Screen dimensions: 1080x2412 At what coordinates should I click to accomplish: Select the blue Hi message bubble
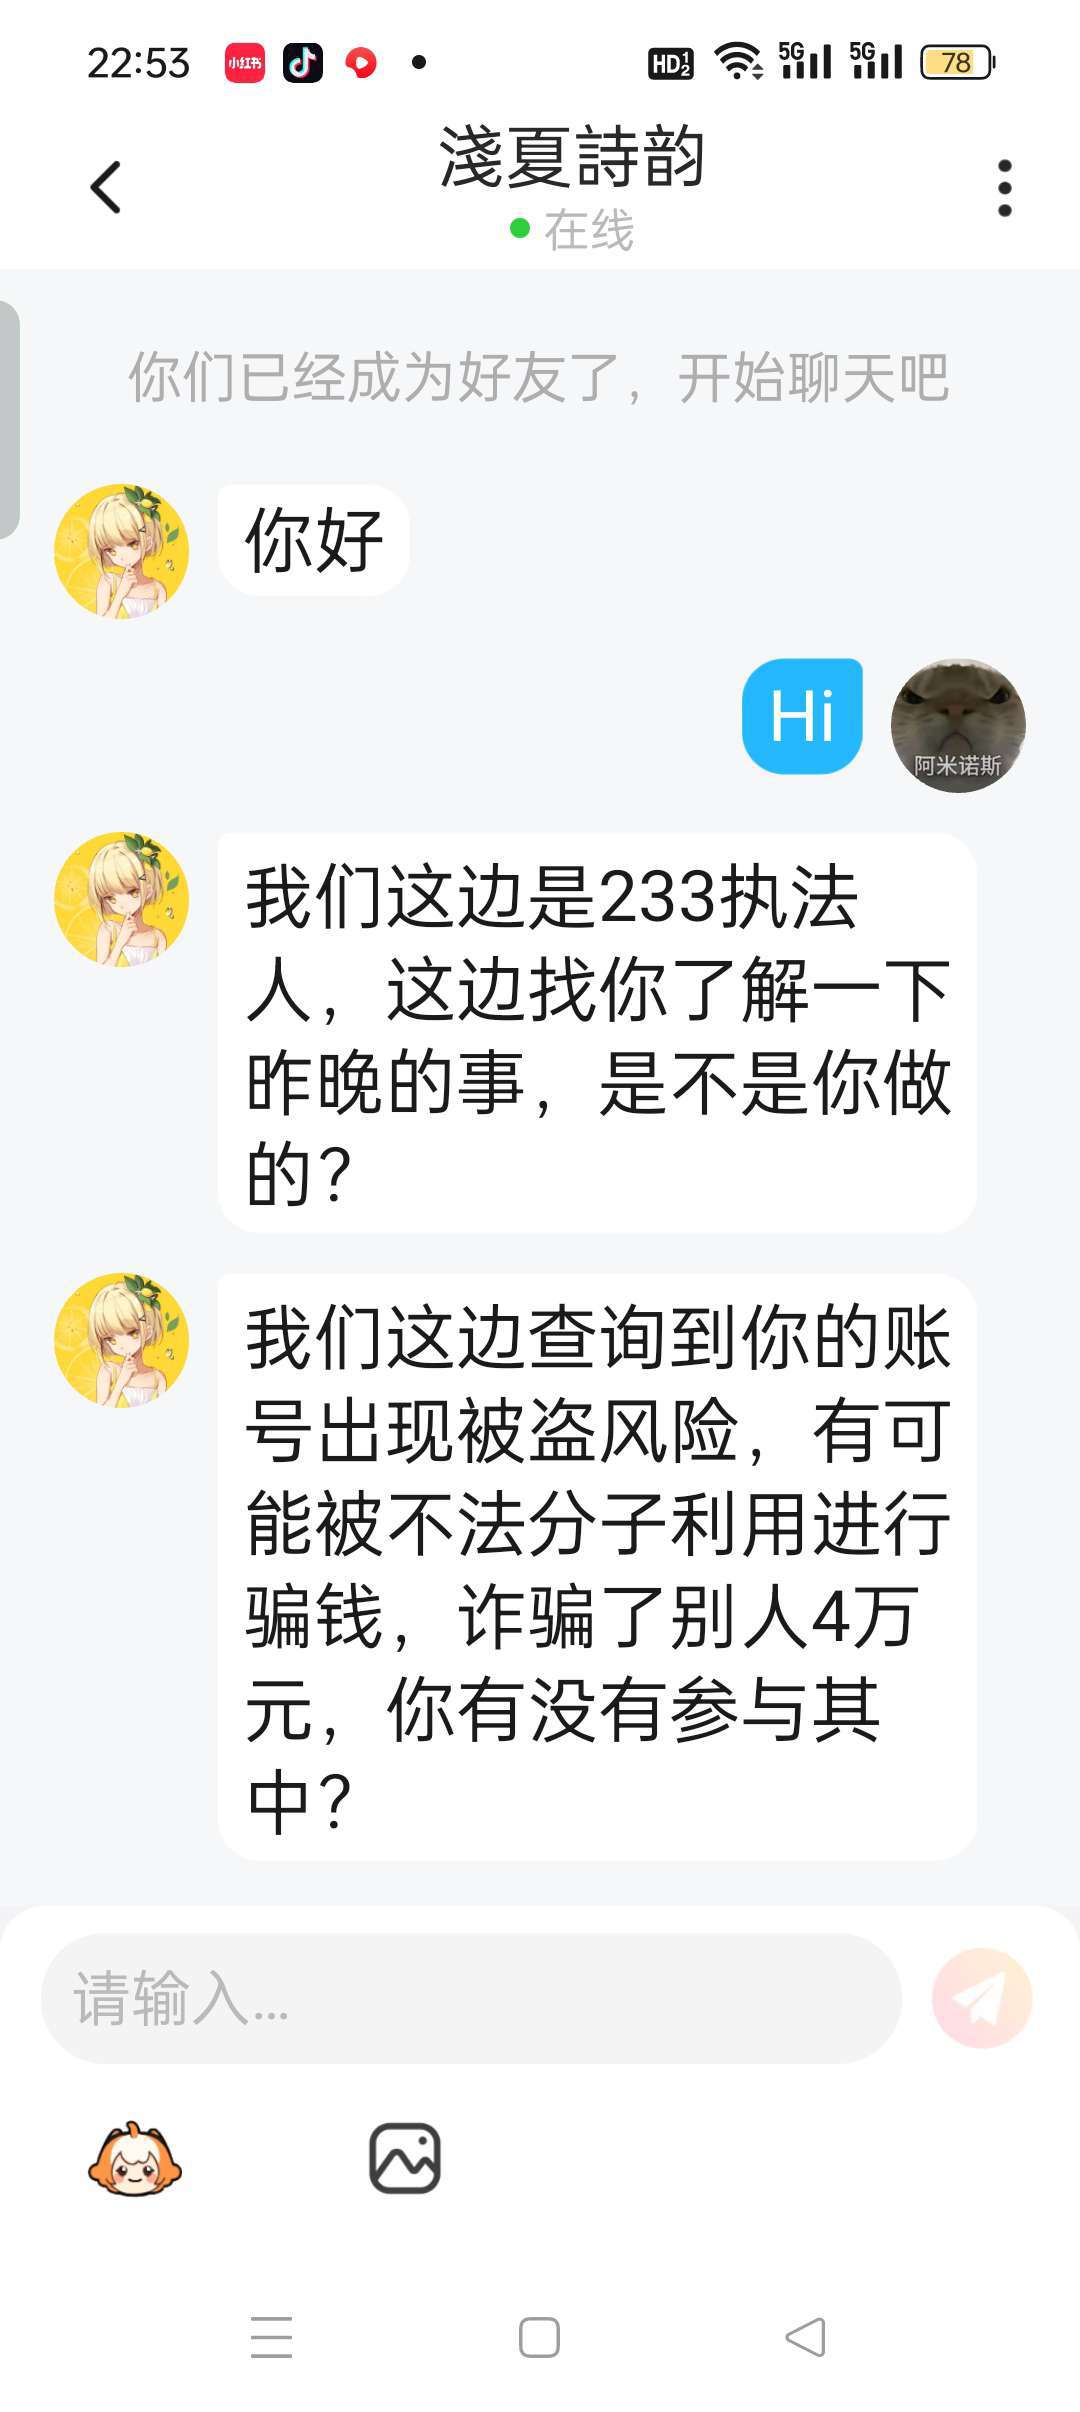coord(802,716)
